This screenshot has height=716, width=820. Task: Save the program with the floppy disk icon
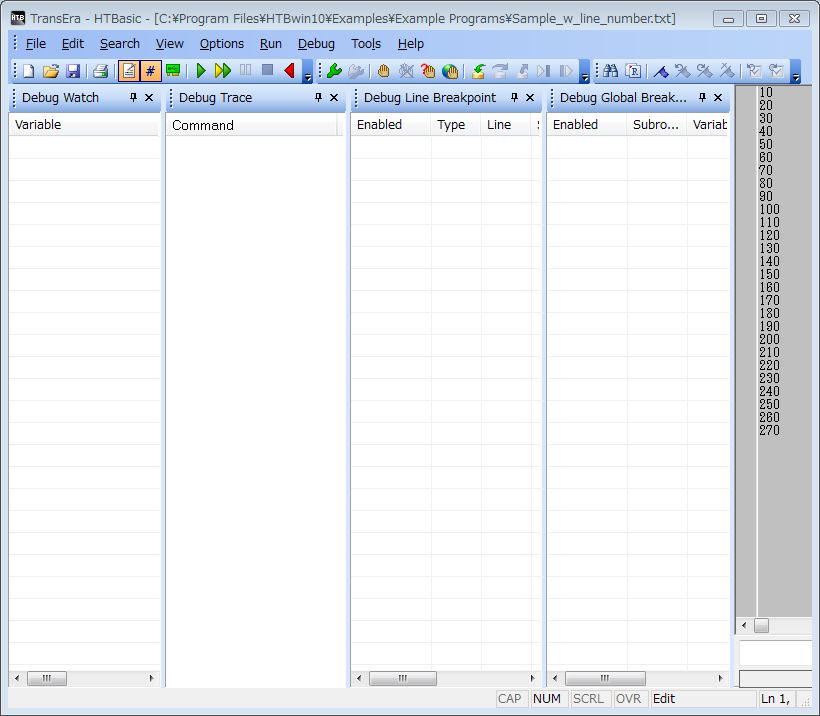[x=73, y=71]
